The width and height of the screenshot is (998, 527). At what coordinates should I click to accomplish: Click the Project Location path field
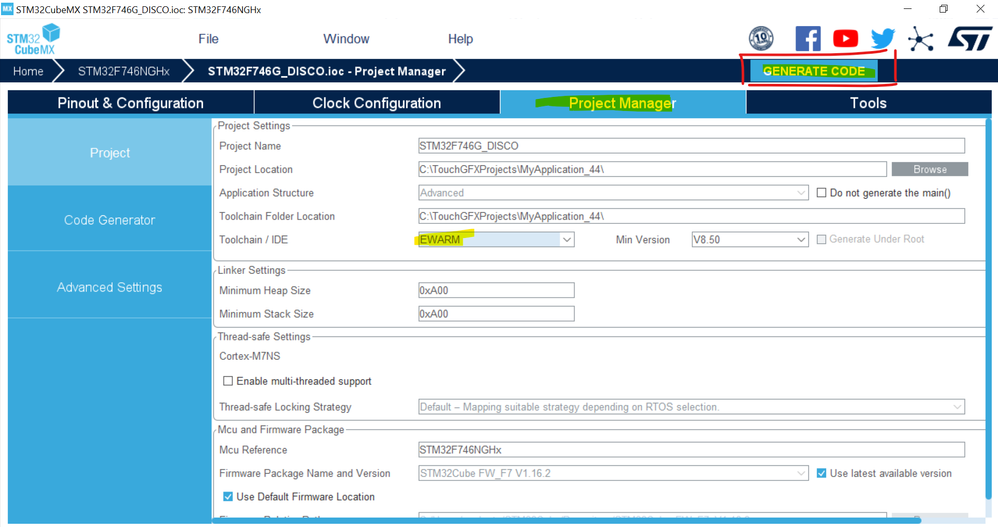coord(652,169)
